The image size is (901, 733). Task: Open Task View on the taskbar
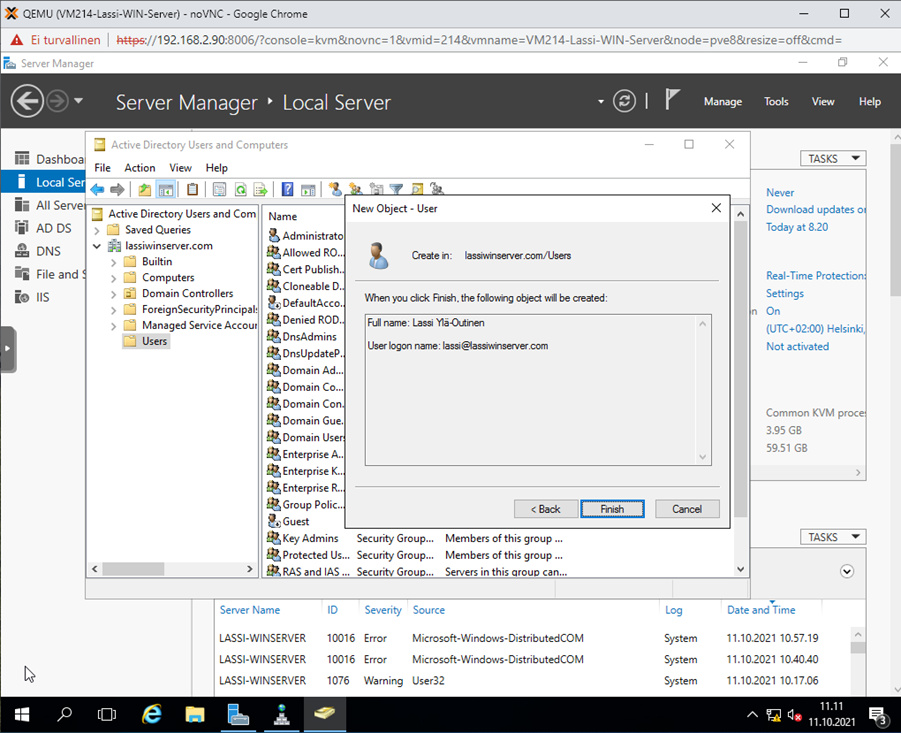(x=107, y=714)
